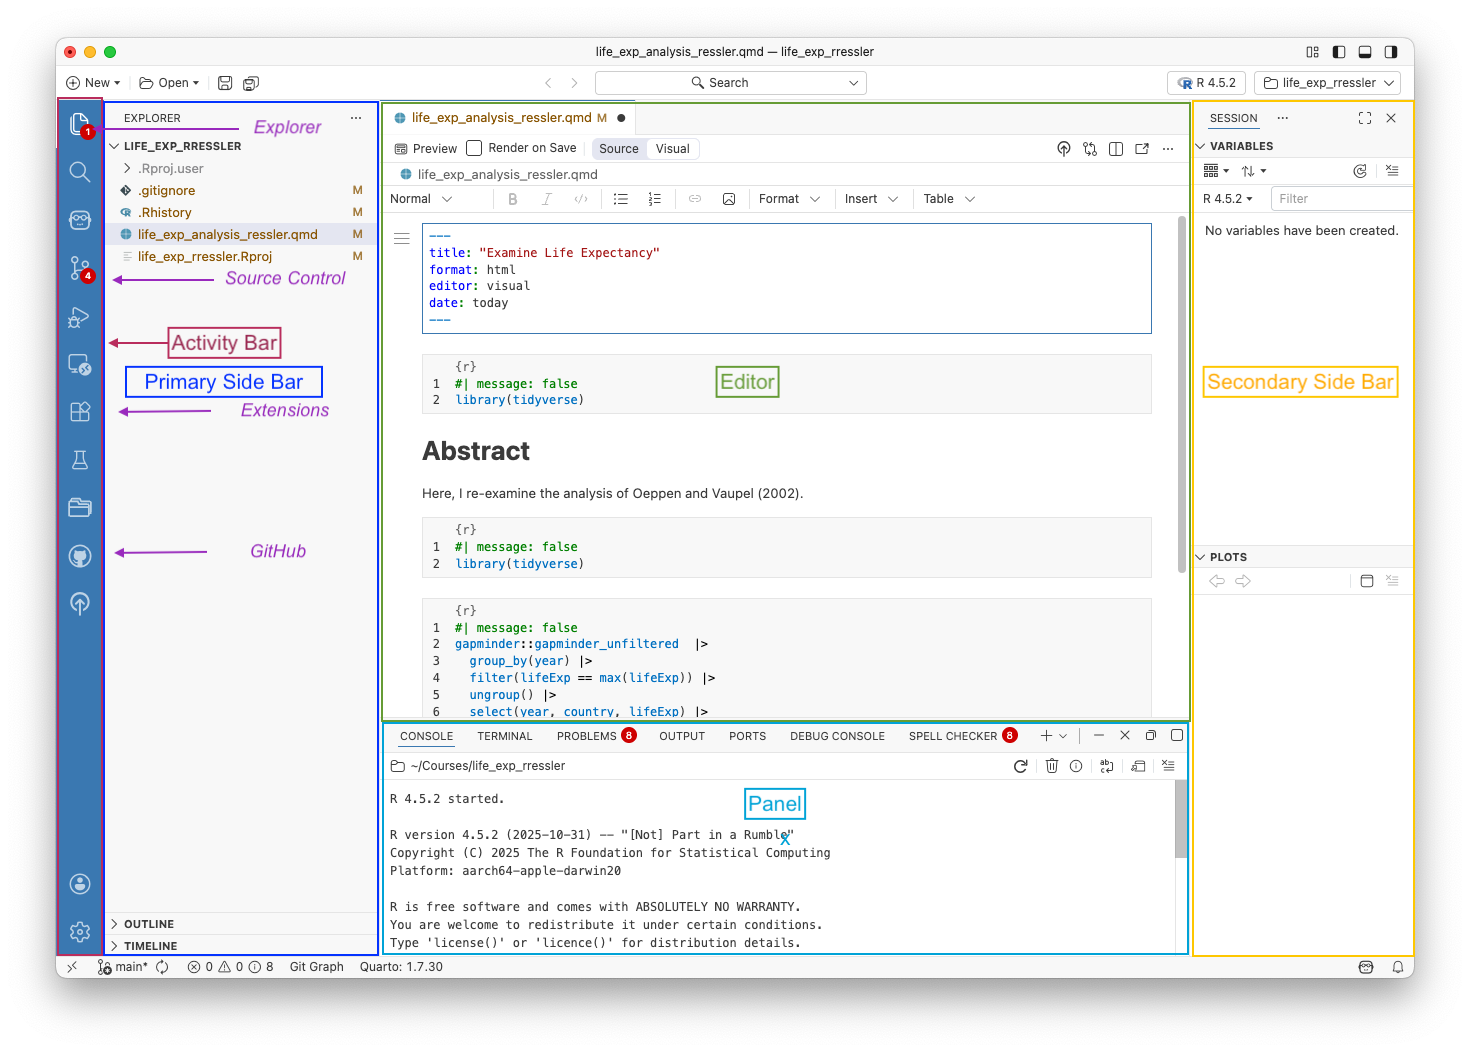Clear the console with the trash icon
The height and width of the screenshot is (1052, 1470).
[x=1051, y=765]
